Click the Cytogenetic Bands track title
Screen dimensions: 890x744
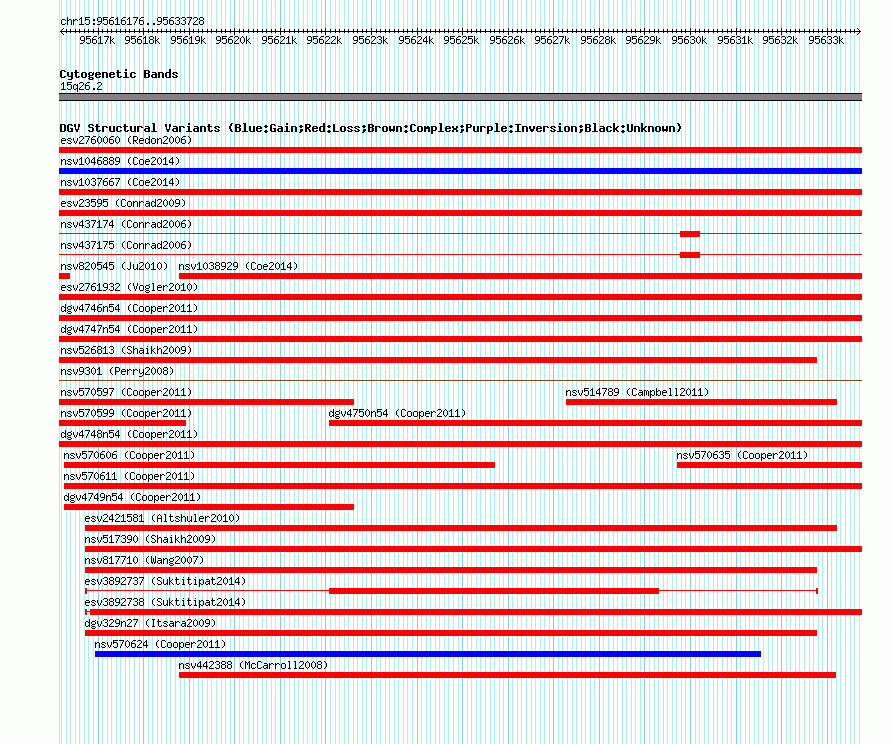coord(119,74)
